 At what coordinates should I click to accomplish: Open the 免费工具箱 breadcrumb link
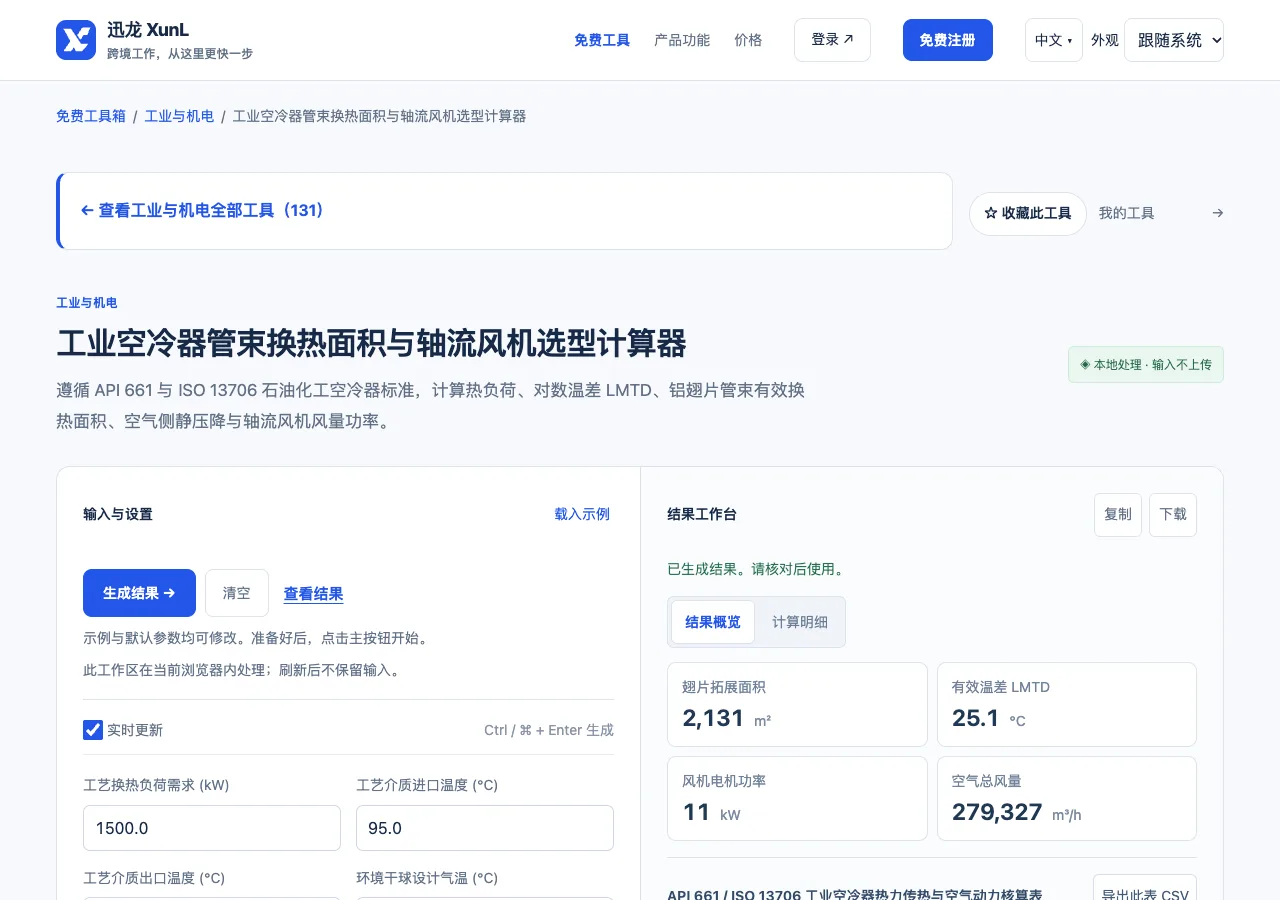point(91,116)
